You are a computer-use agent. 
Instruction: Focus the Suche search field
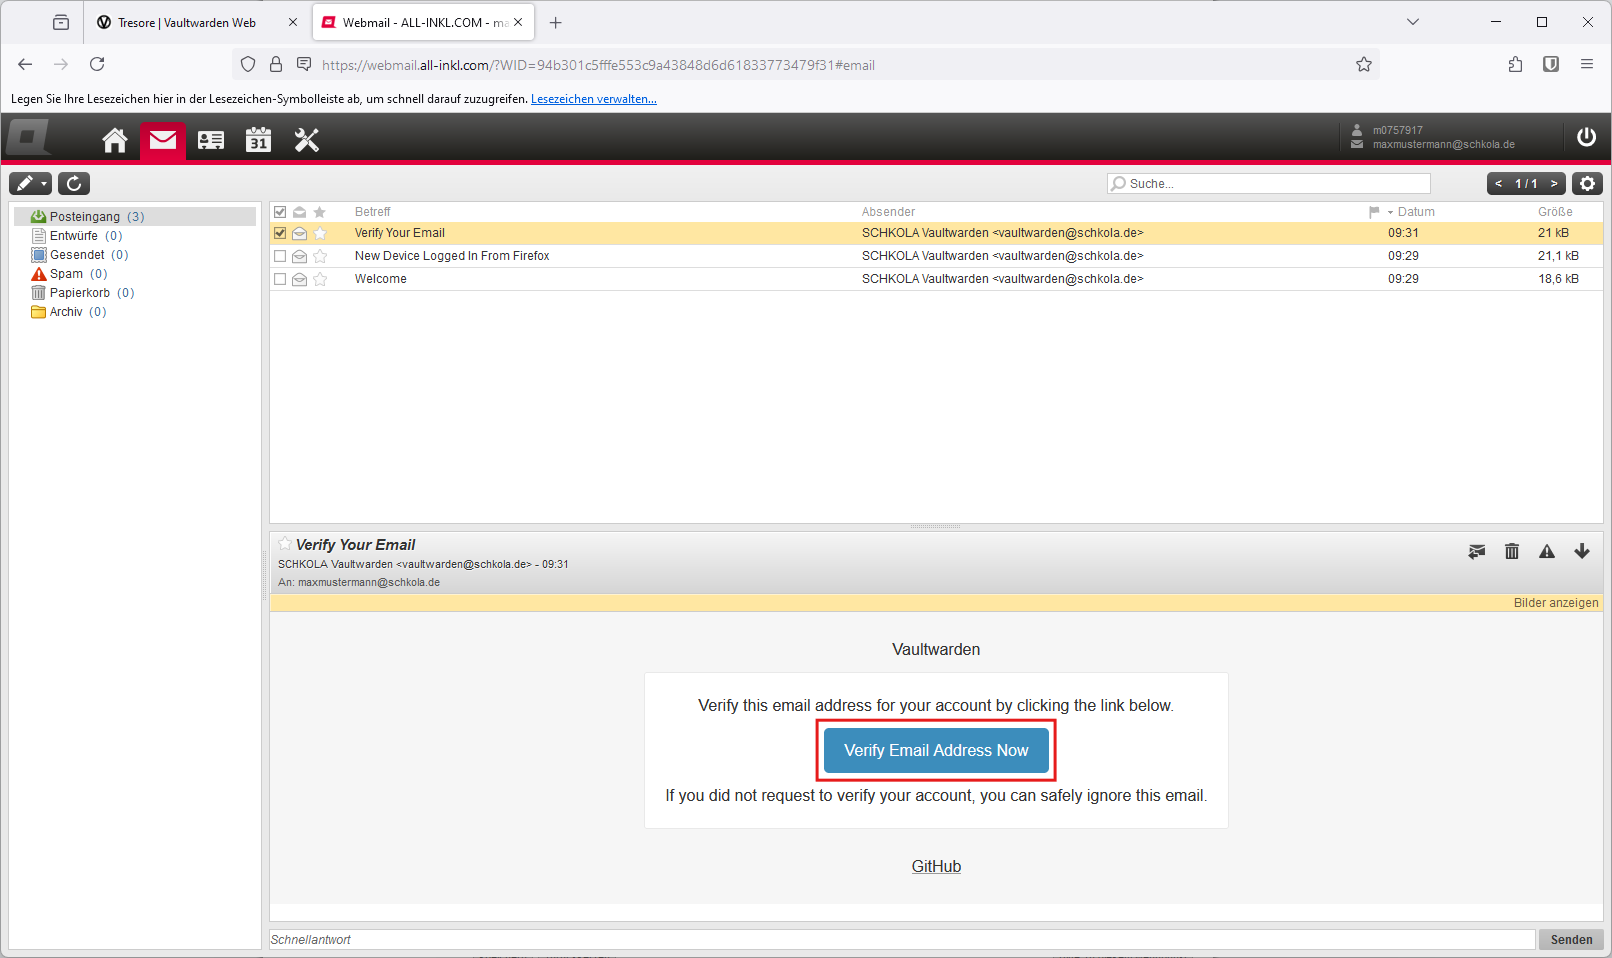1269,183
